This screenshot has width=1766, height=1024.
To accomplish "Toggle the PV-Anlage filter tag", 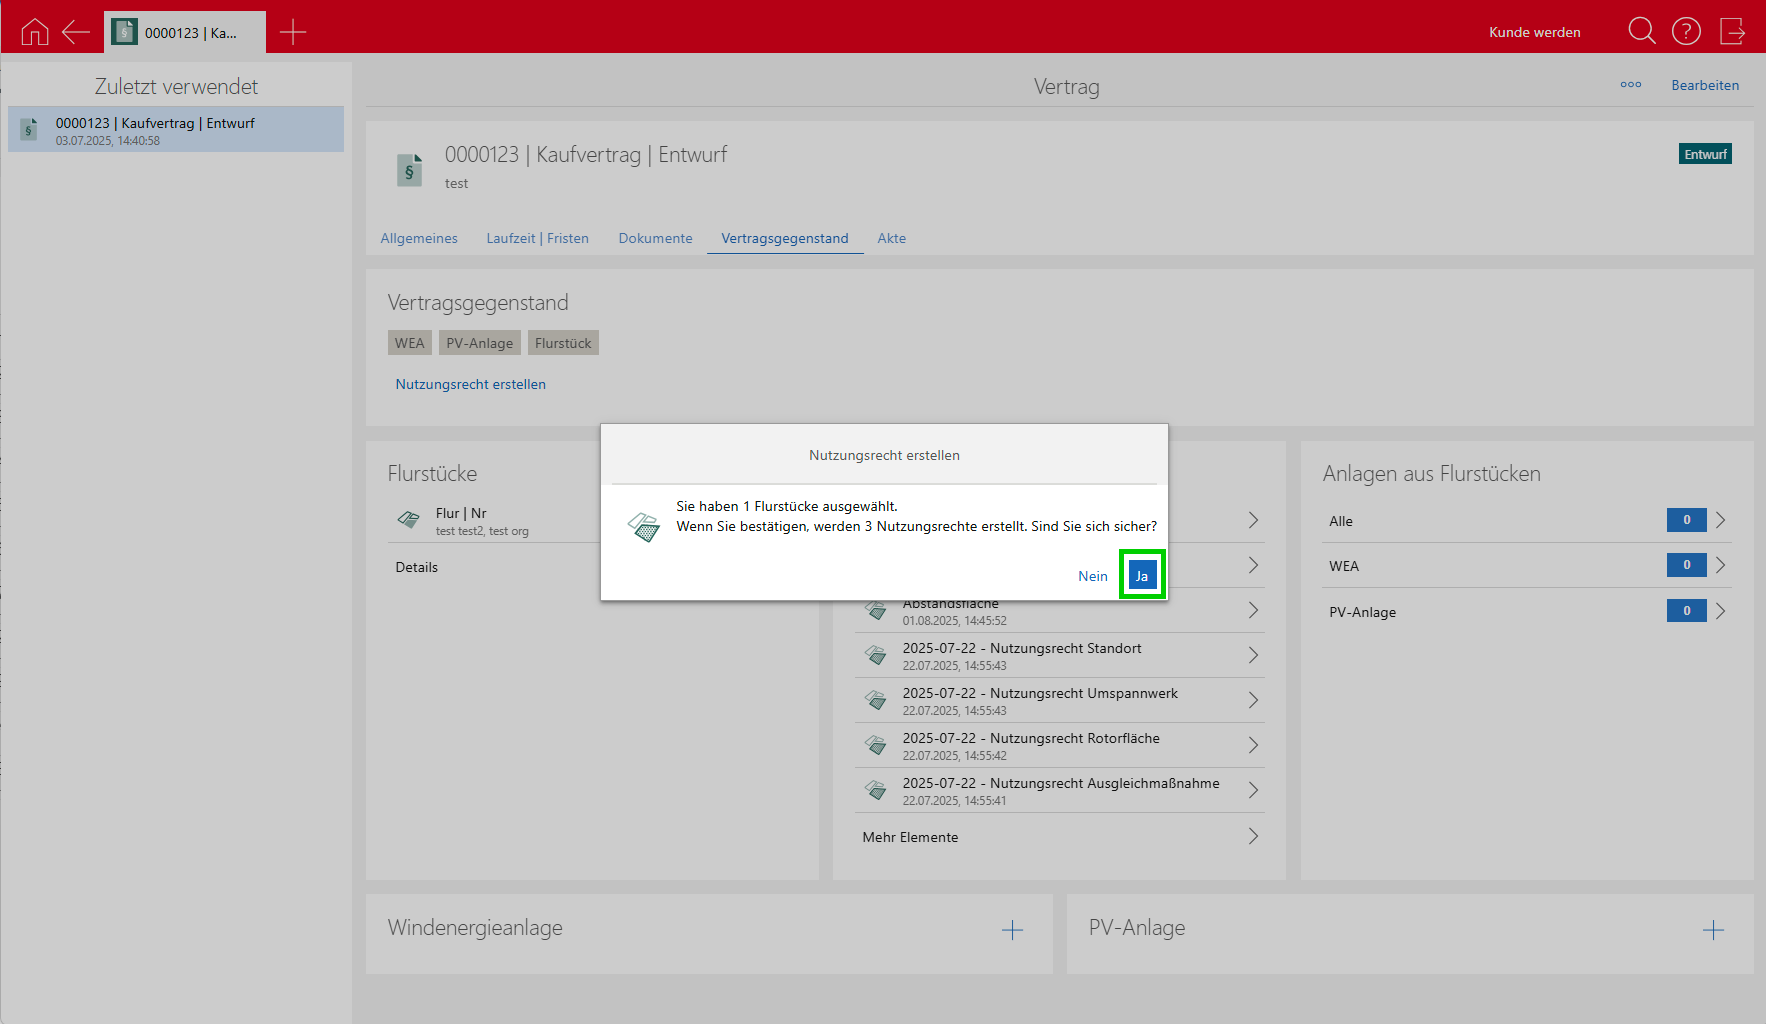I will tap(479, 343).
